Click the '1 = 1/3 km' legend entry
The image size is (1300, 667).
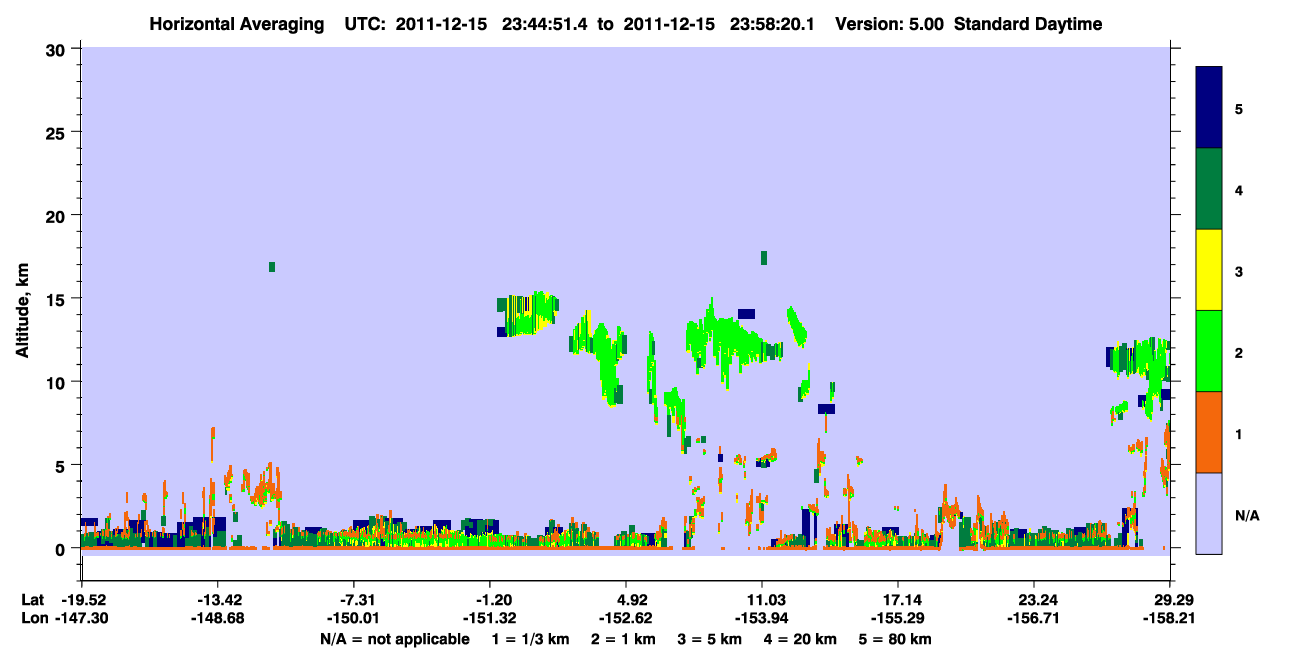coord(529,639)
